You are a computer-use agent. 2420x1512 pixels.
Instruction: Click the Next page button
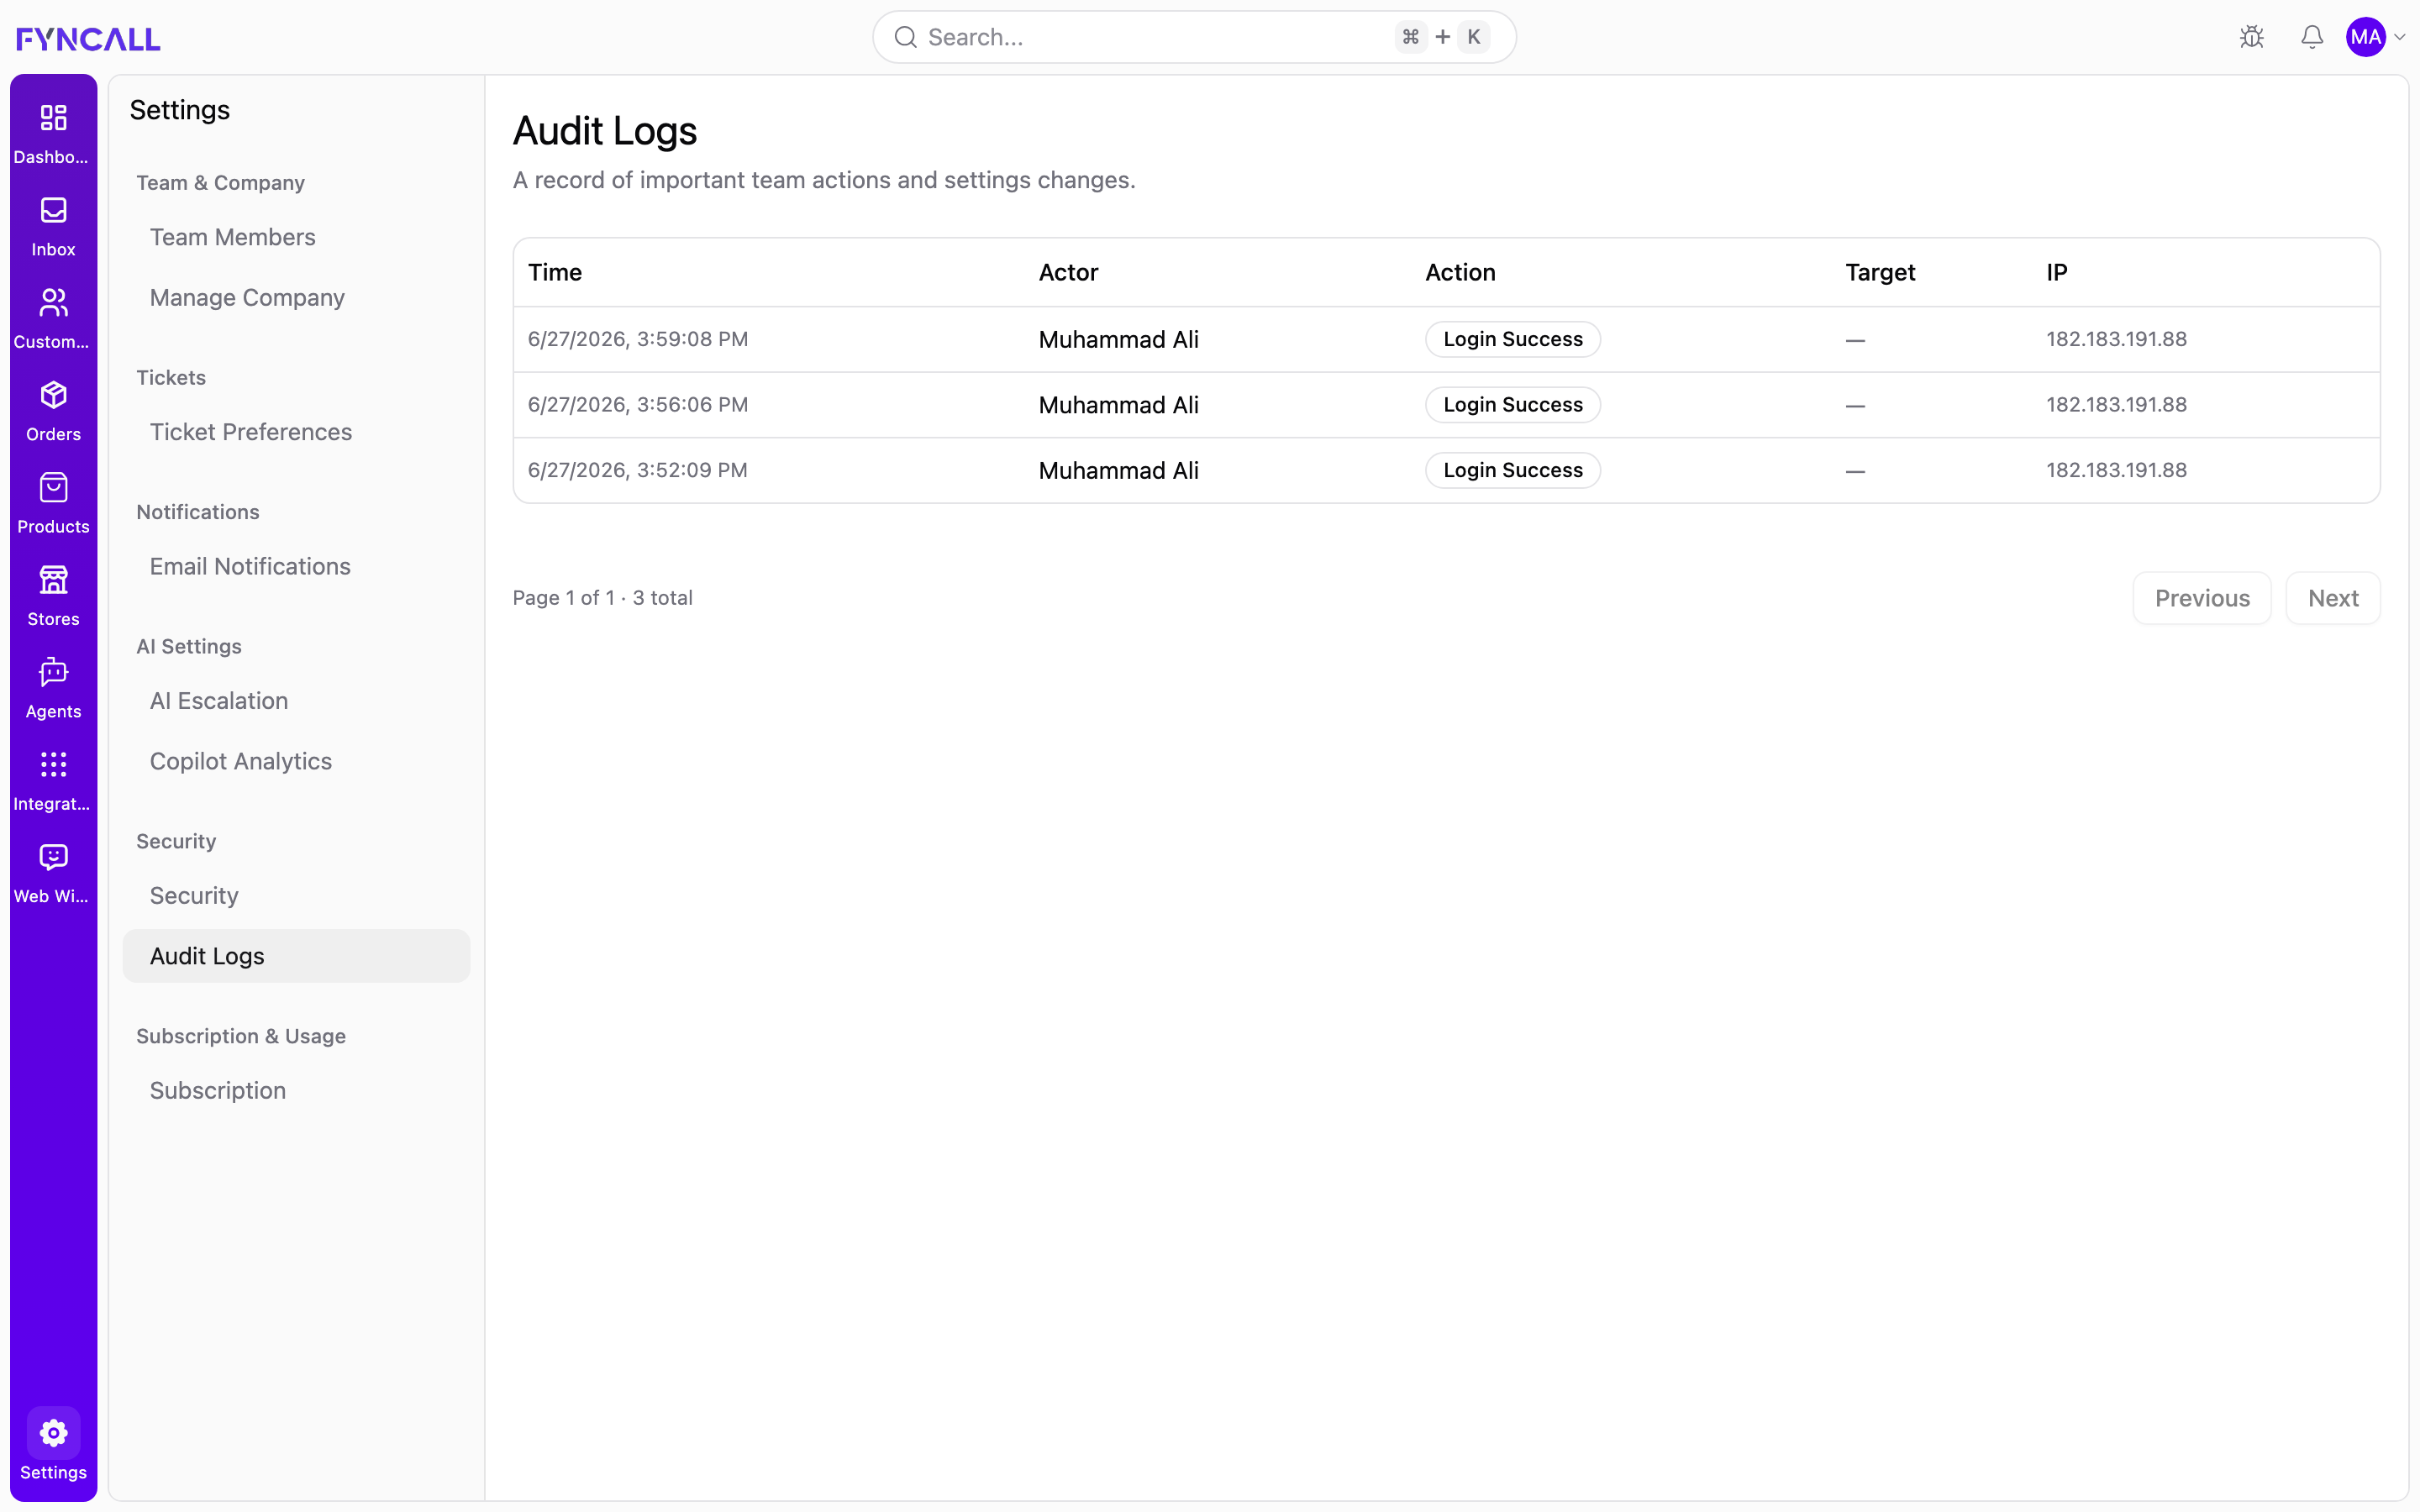tap(2333, 598)
